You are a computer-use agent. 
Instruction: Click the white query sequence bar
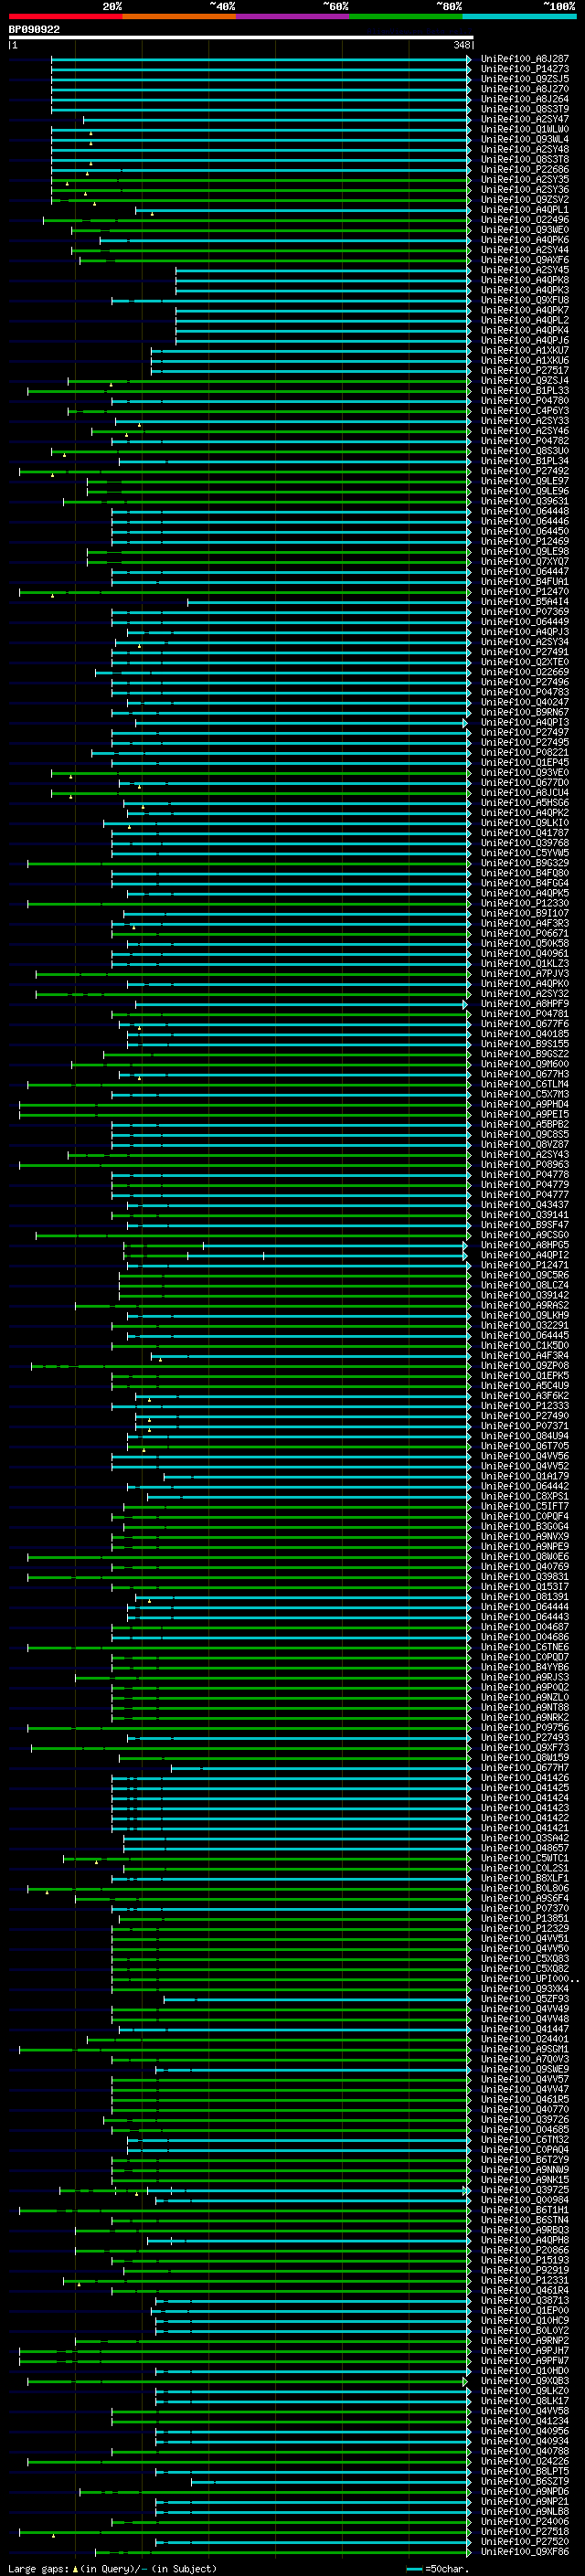[x=241, y=38]
